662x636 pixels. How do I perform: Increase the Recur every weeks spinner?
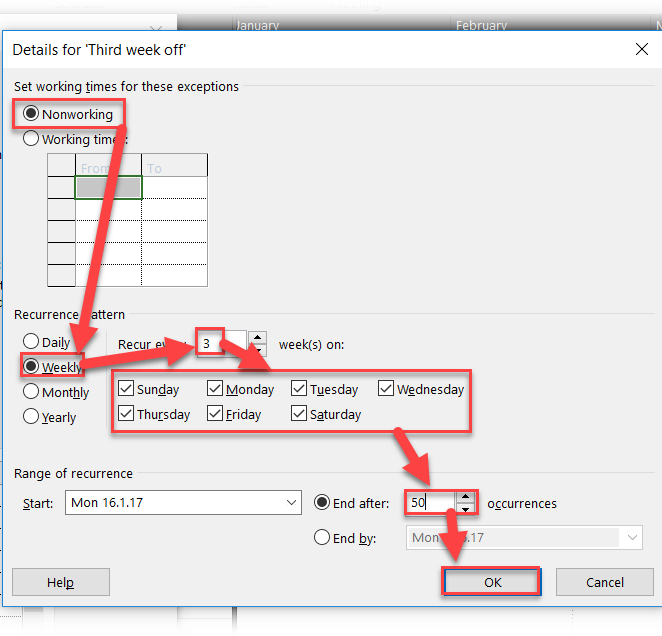click(258, 338)
